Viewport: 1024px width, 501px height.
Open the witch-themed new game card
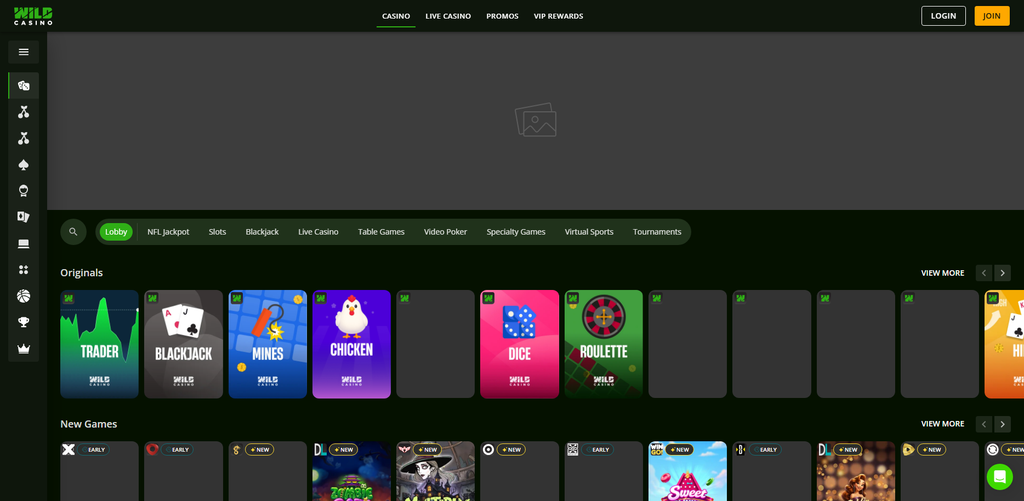pos(436,471)
